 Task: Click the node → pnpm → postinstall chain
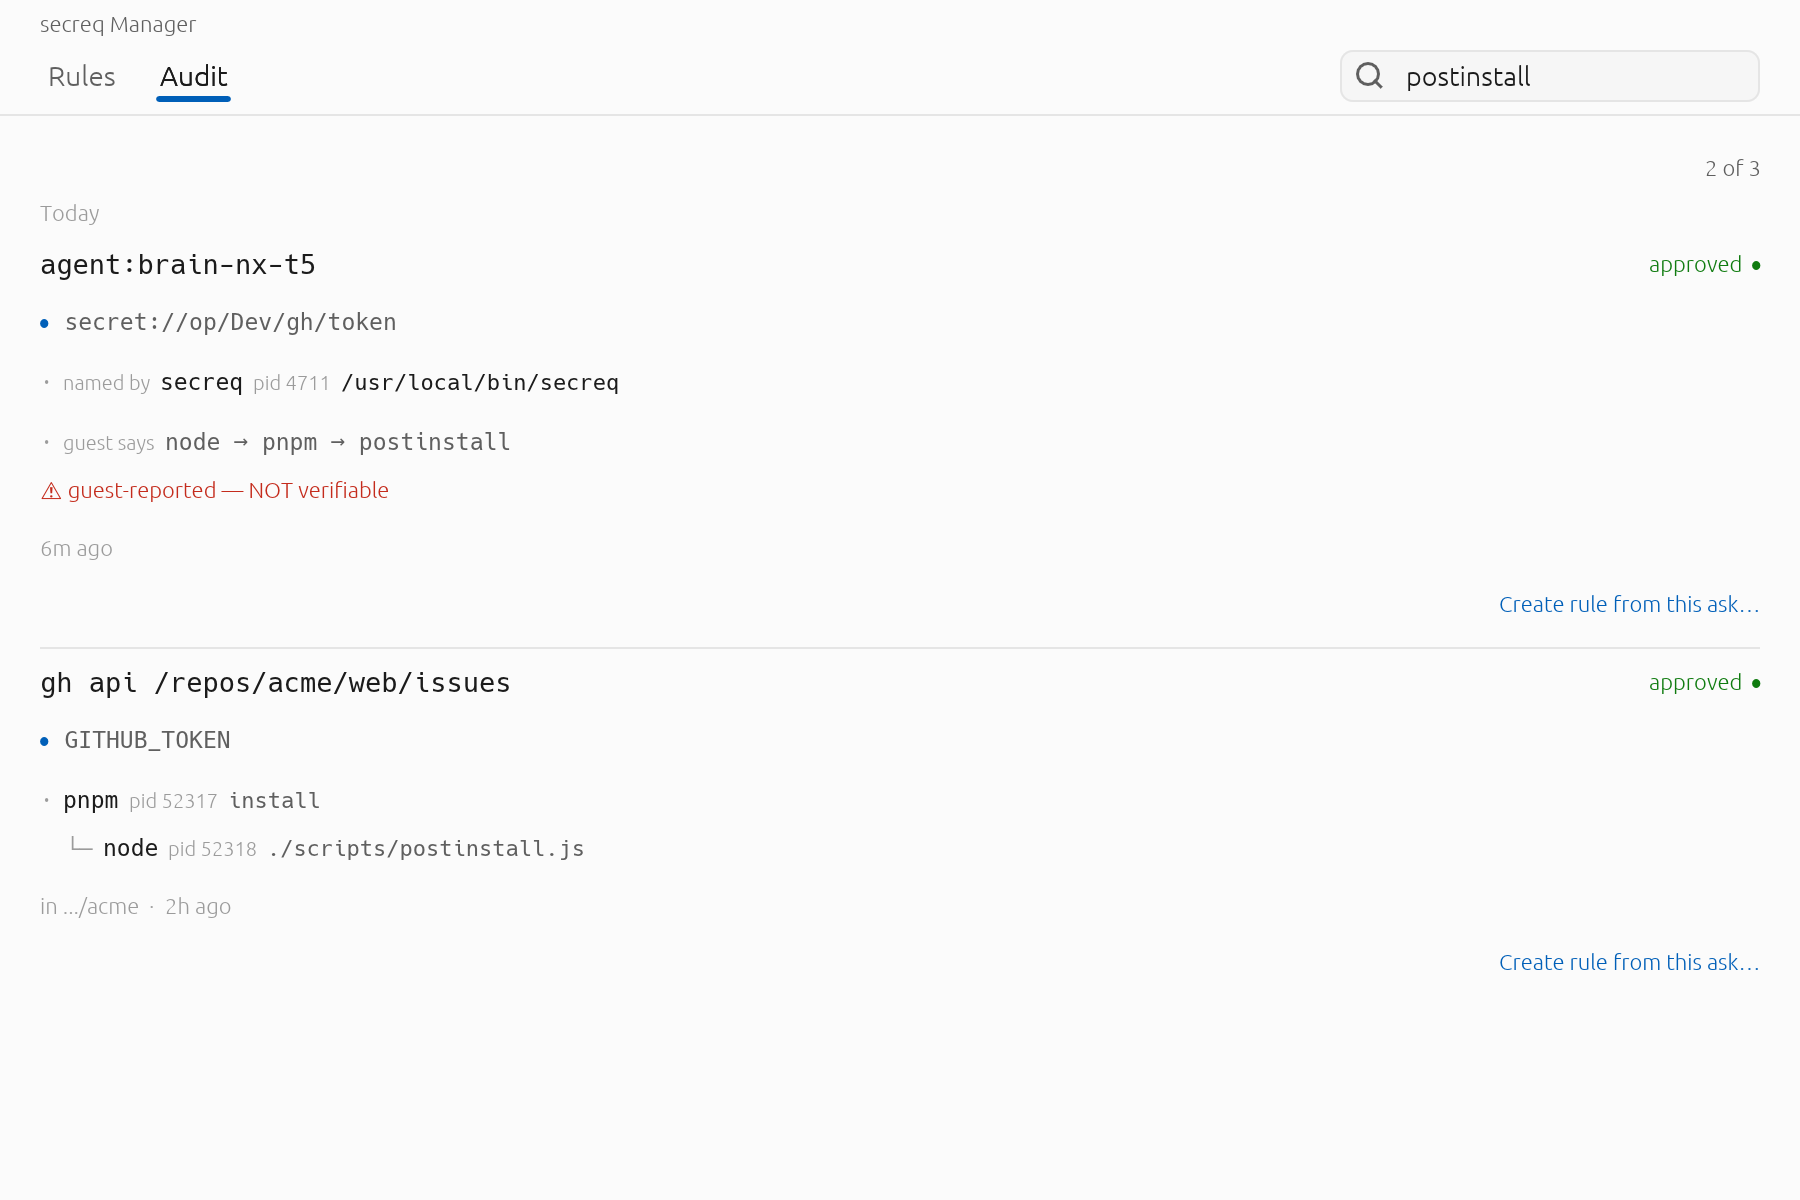pos(338,442)
